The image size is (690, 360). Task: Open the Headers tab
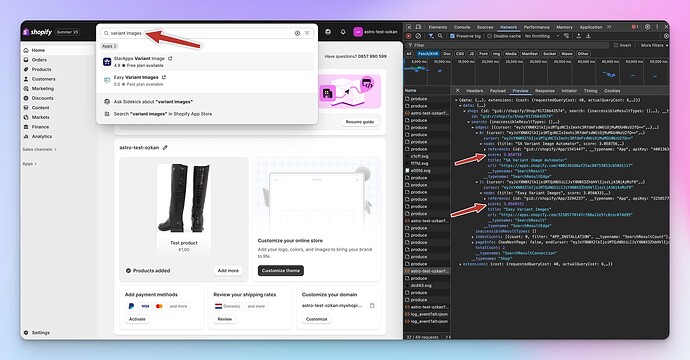click(474, 91)
